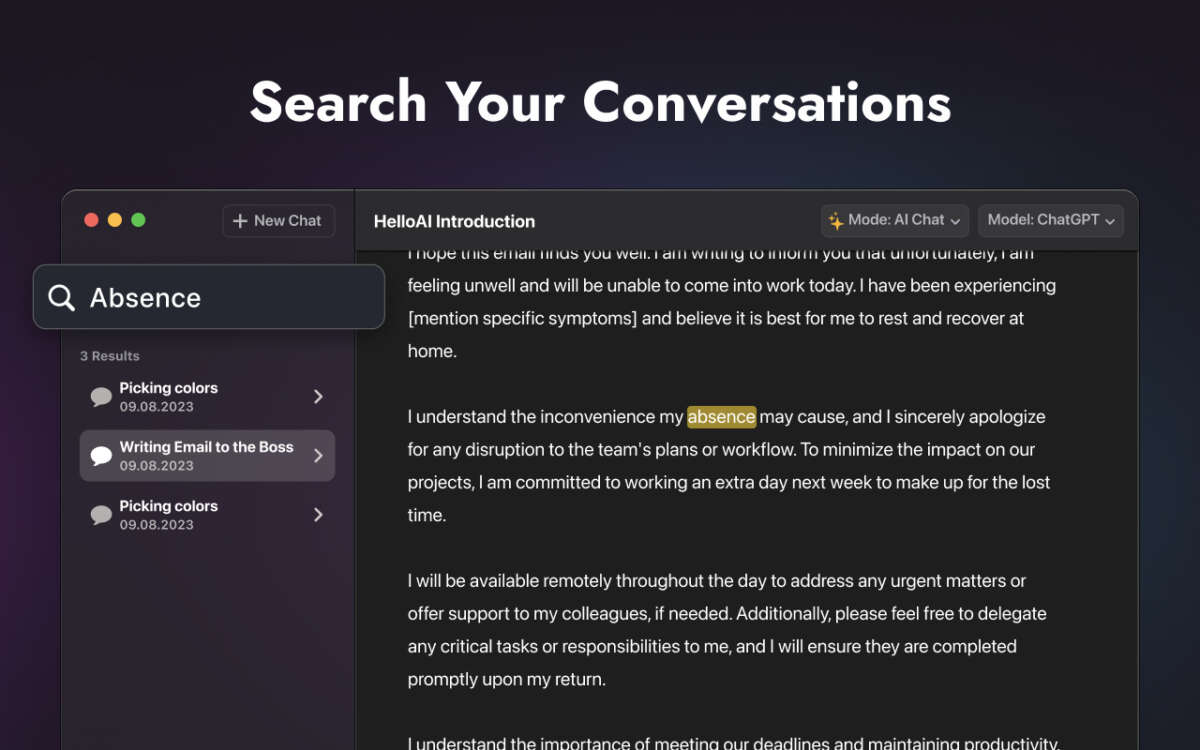This screenshot has height=750, width=1200.
Task: Click into the search field containing "Absence"
Action: click(x=230, y=298)
